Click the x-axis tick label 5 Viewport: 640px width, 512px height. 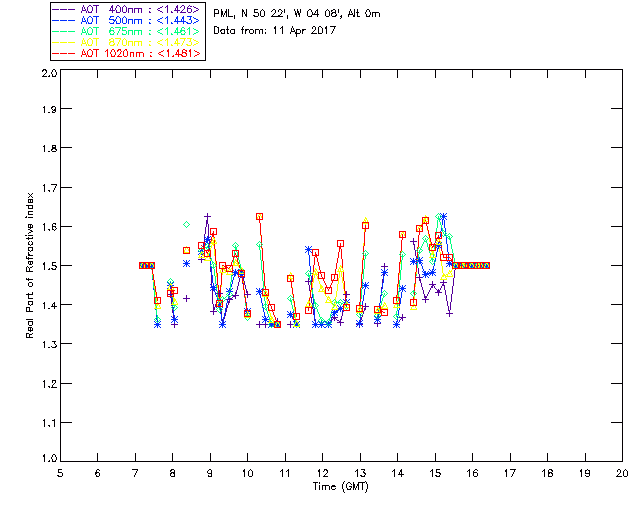60,473
